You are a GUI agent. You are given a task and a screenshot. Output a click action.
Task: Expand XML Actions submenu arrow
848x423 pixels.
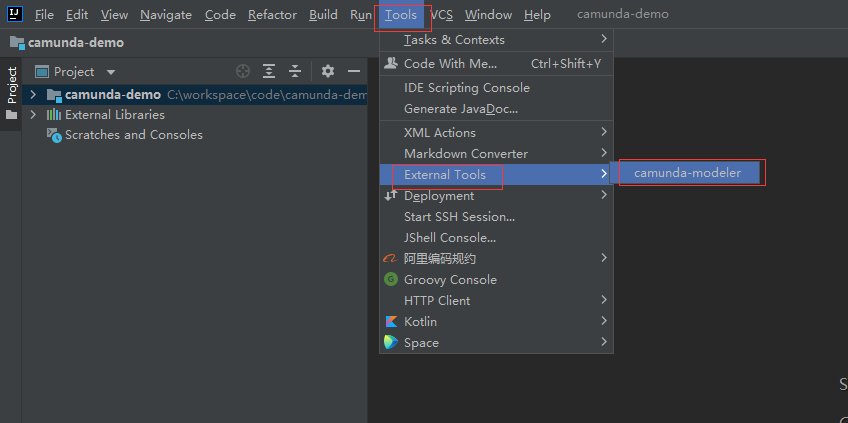tap(604, 132)
